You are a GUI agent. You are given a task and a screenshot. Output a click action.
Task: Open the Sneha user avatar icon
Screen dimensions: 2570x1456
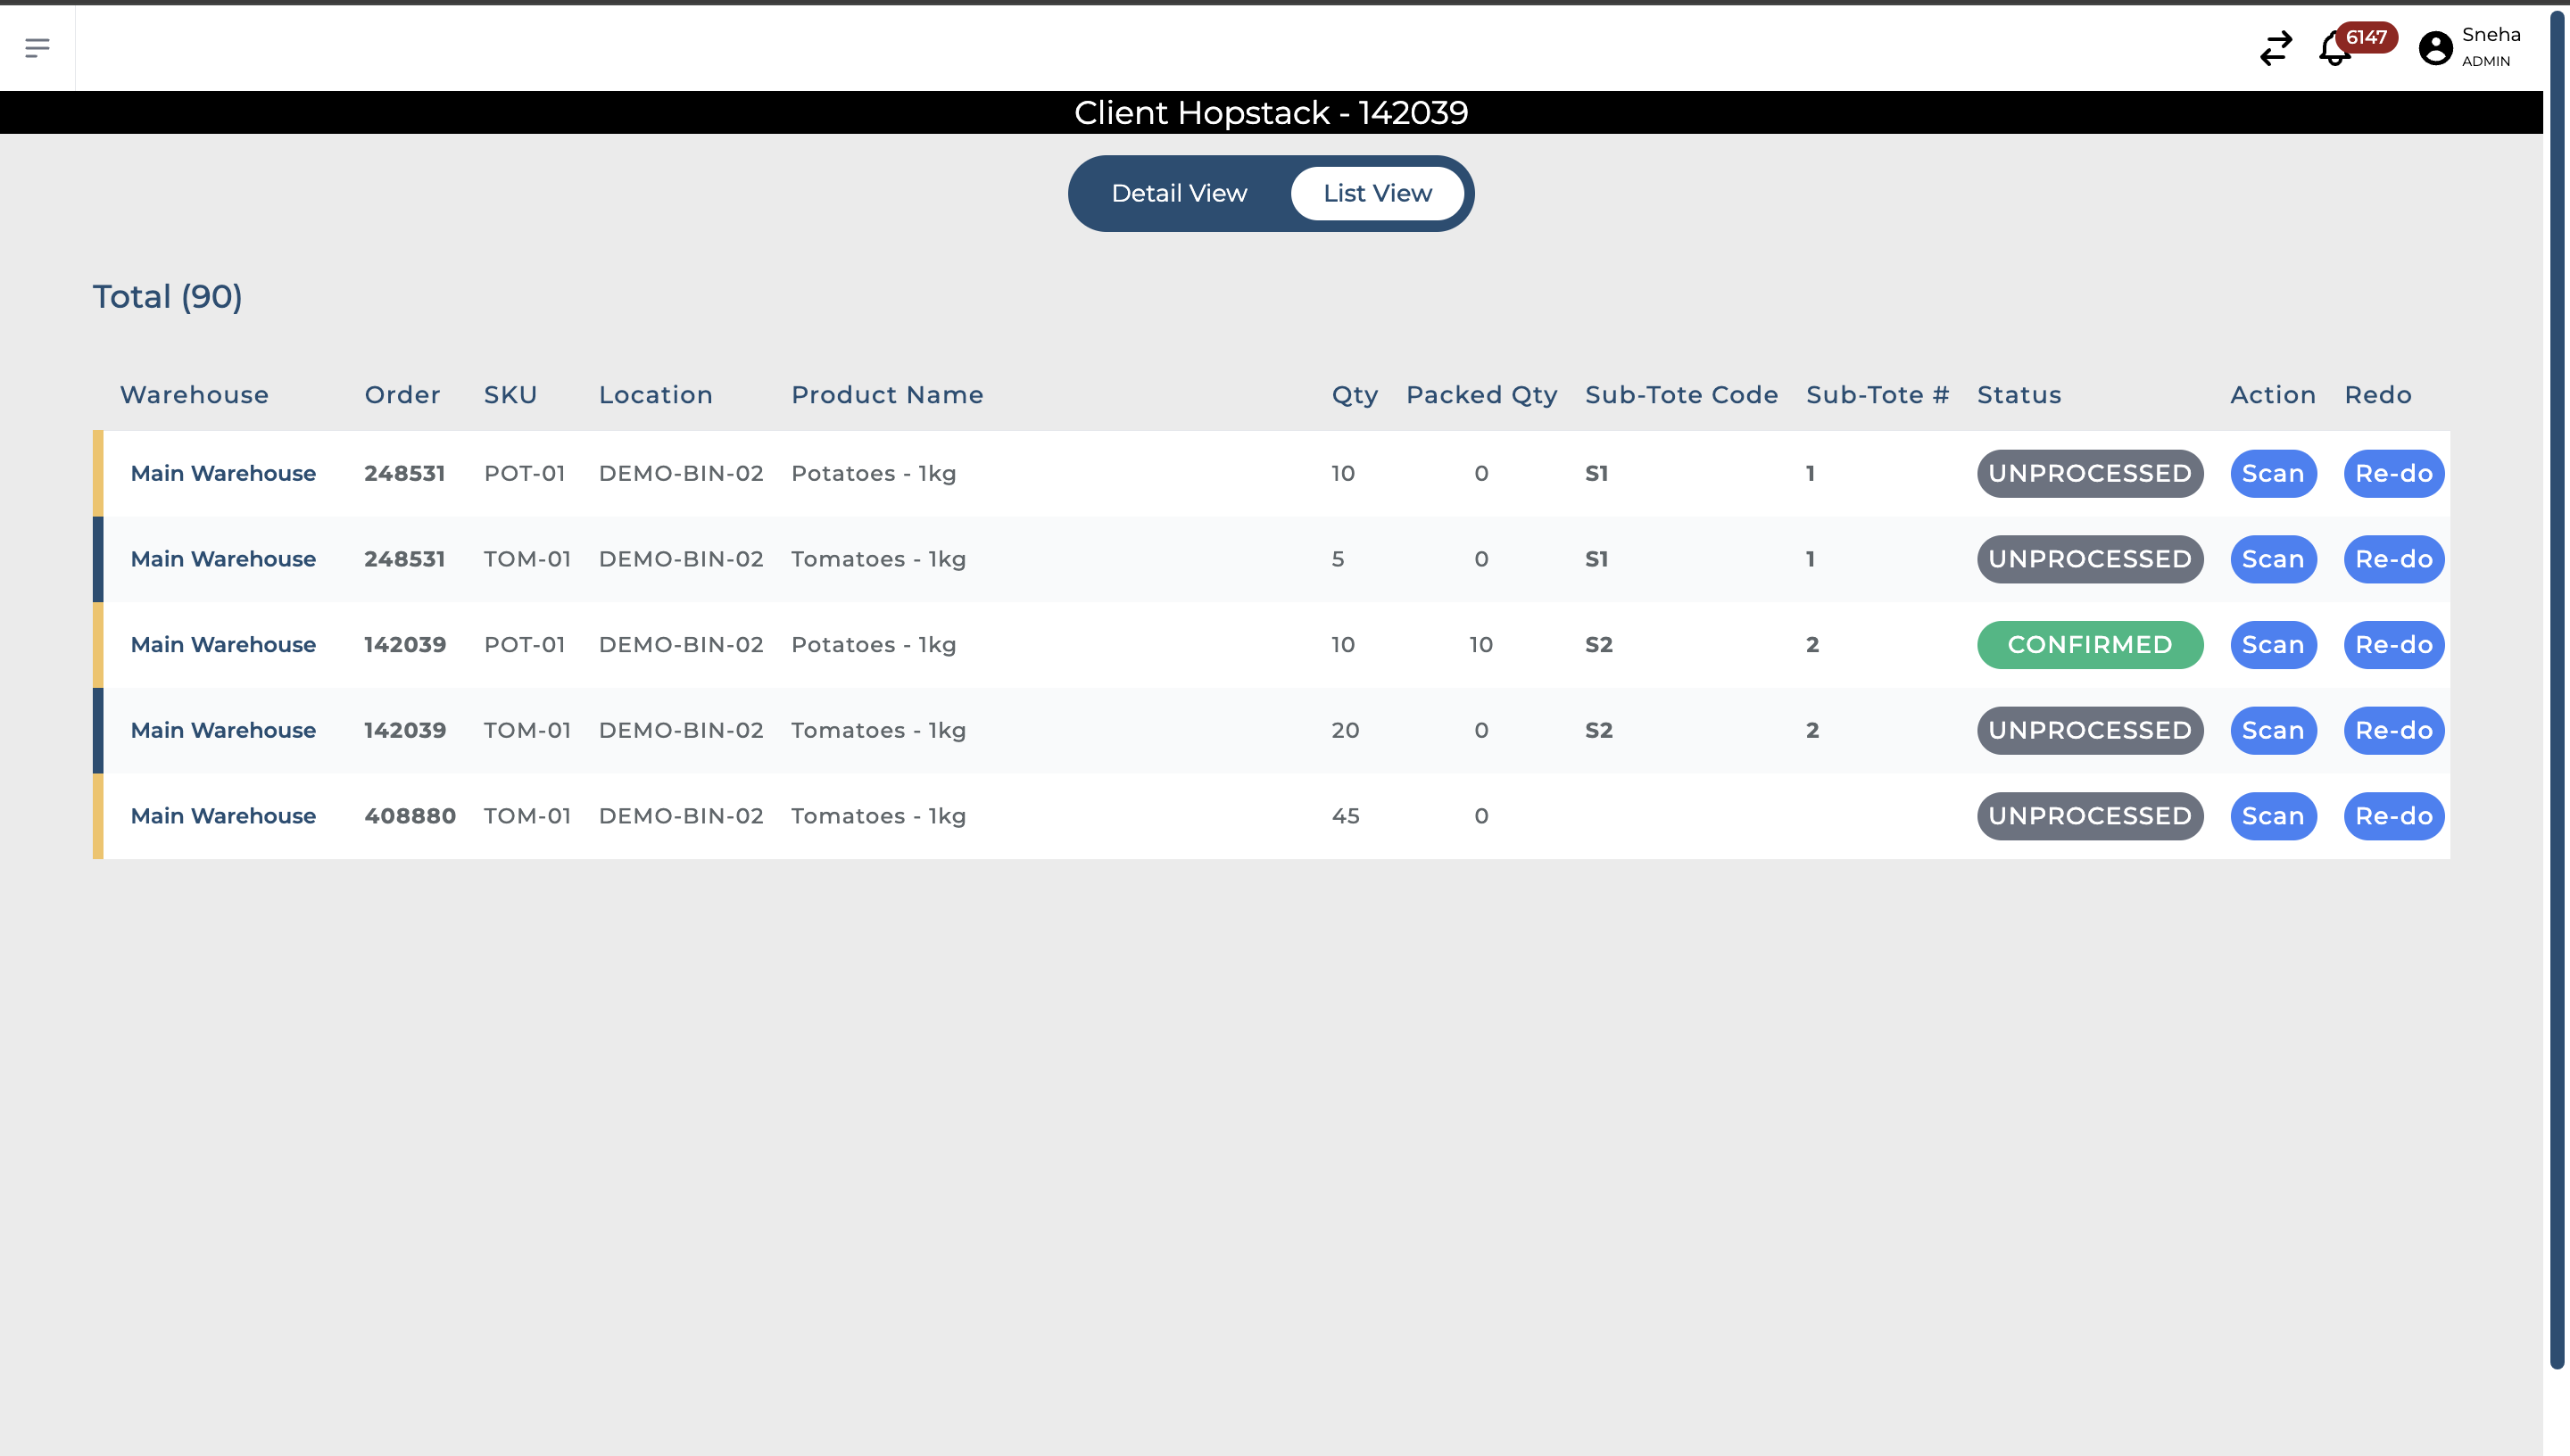2435,48
